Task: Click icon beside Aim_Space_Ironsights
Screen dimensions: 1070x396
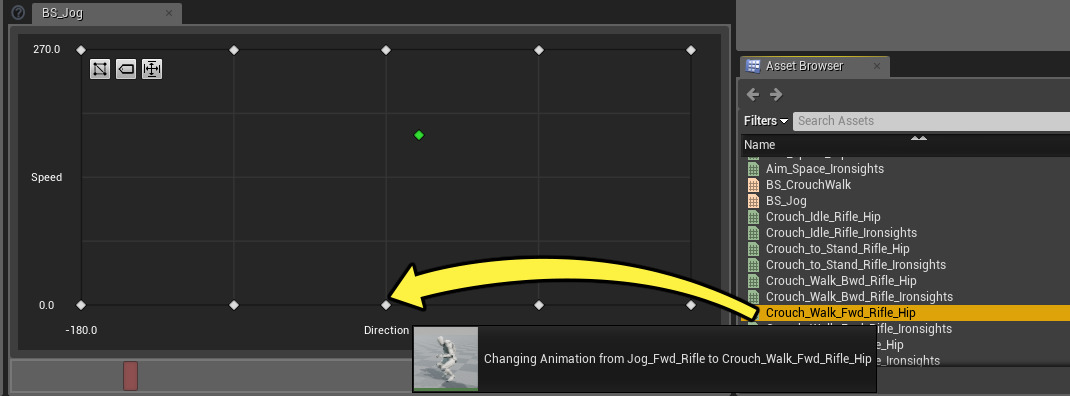Action: [753, 169]
